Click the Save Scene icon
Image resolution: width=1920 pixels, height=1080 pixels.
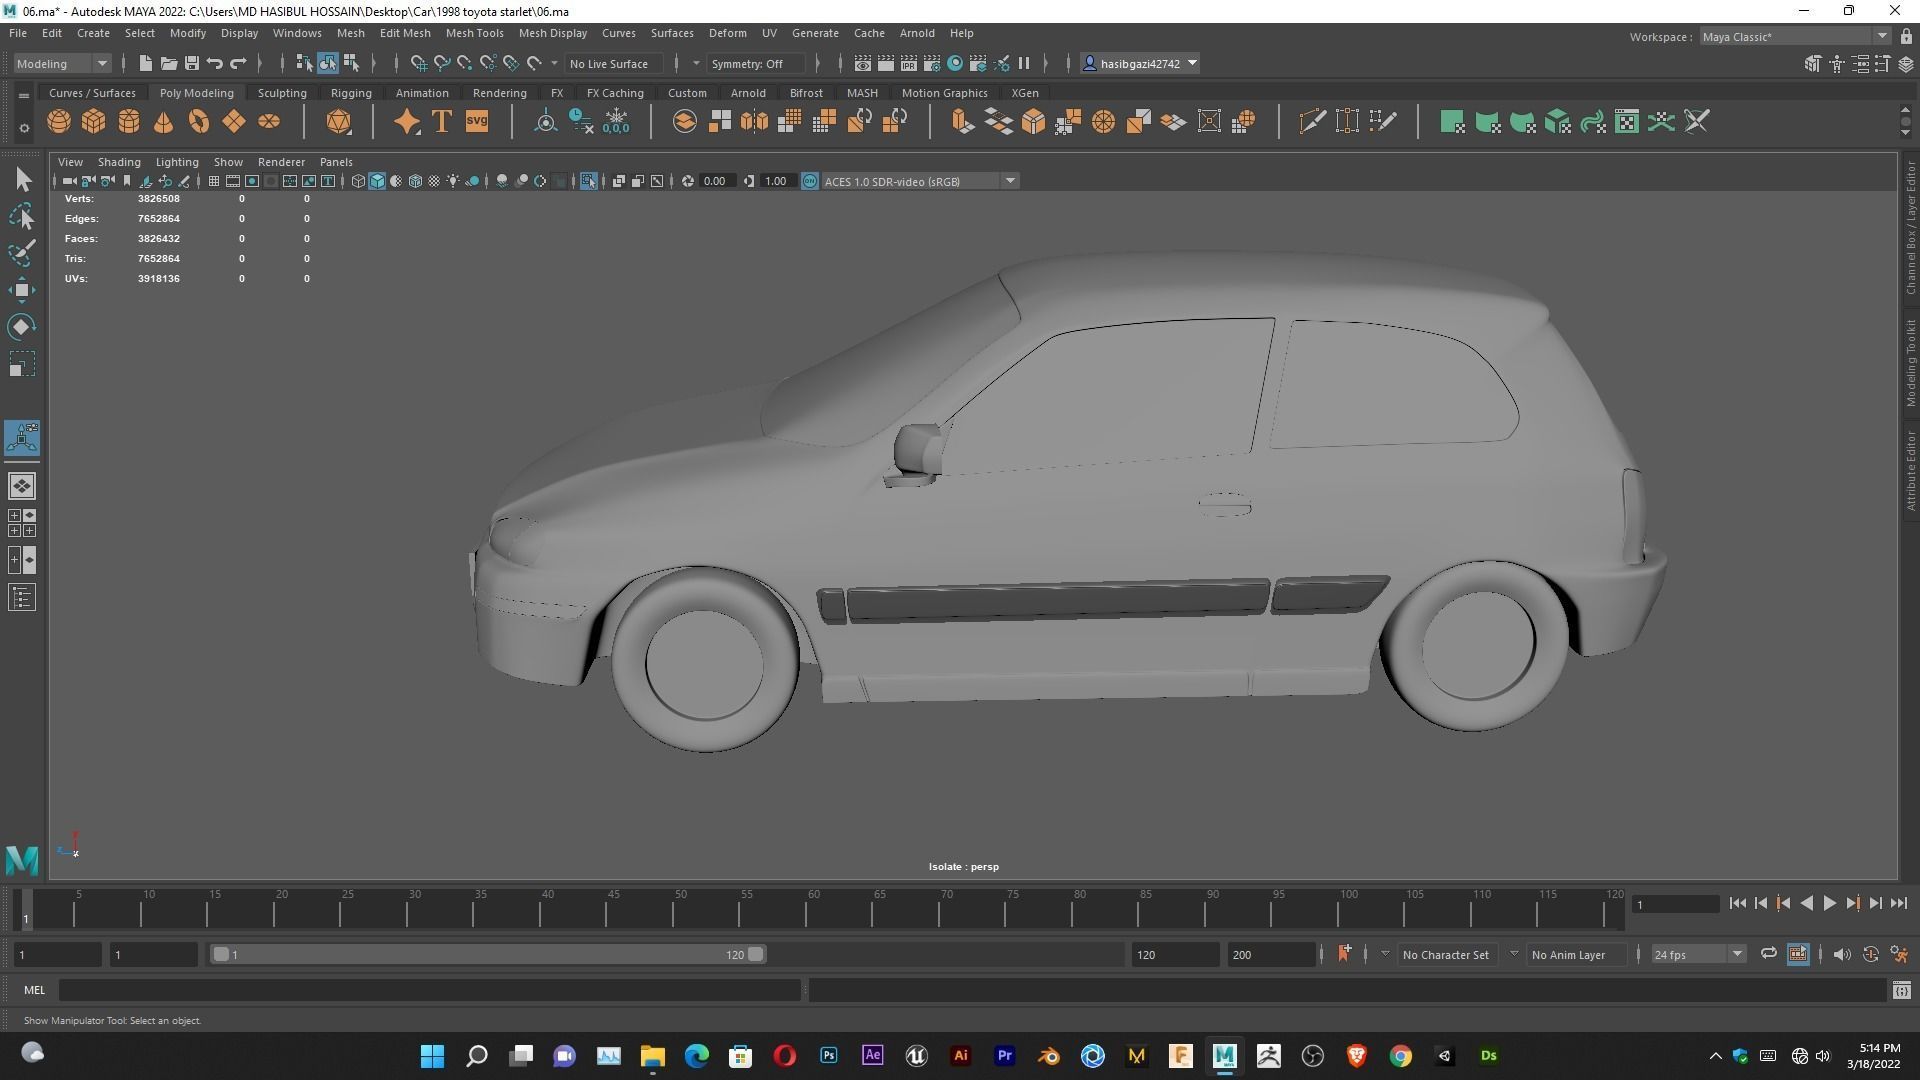click(192, 63)
